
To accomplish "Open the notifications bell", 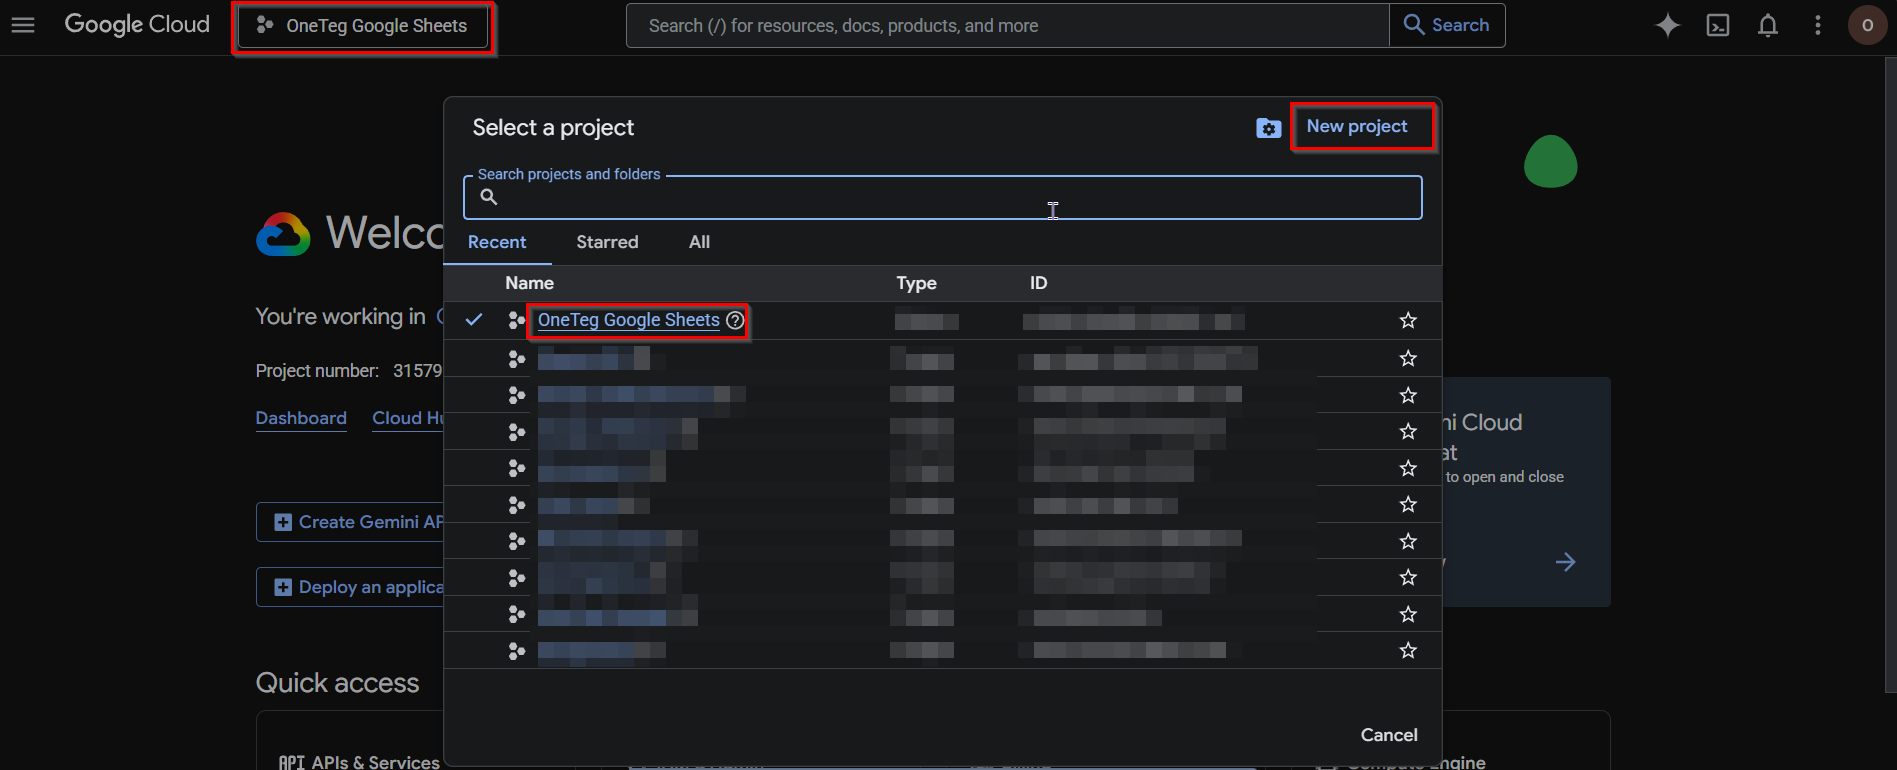I will click(x=1768, y=26).
